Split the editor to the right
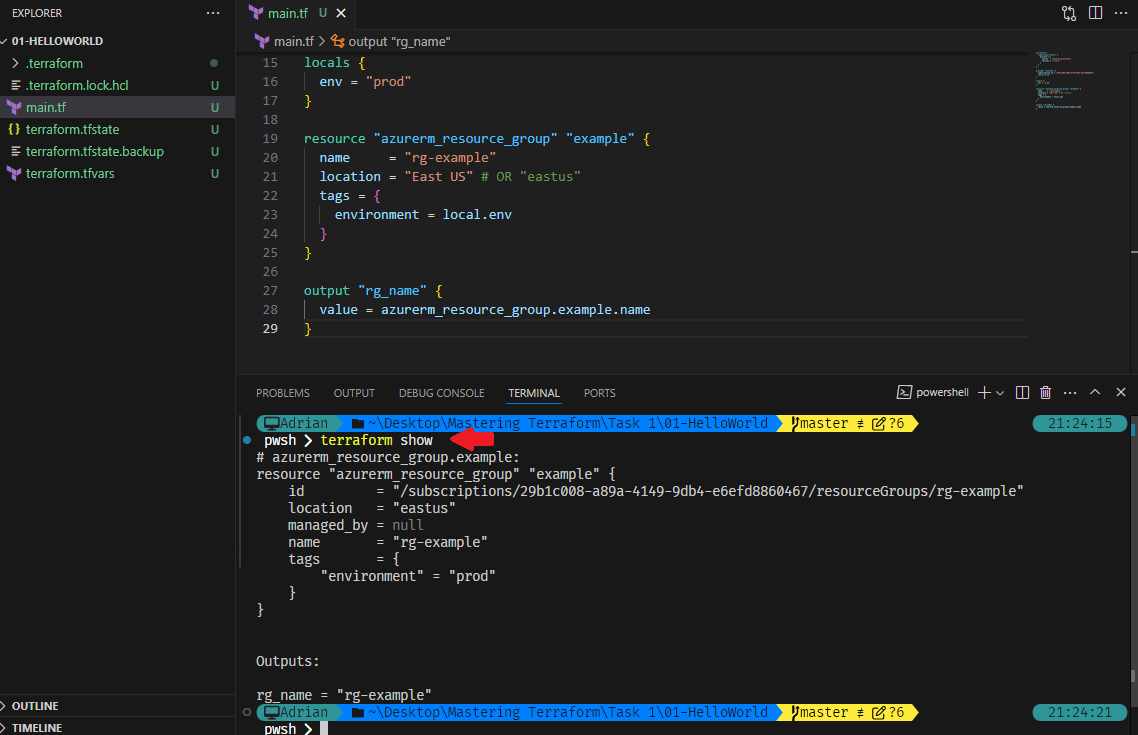This screenshot has height=735, width=1138. tap(1095, 13)
